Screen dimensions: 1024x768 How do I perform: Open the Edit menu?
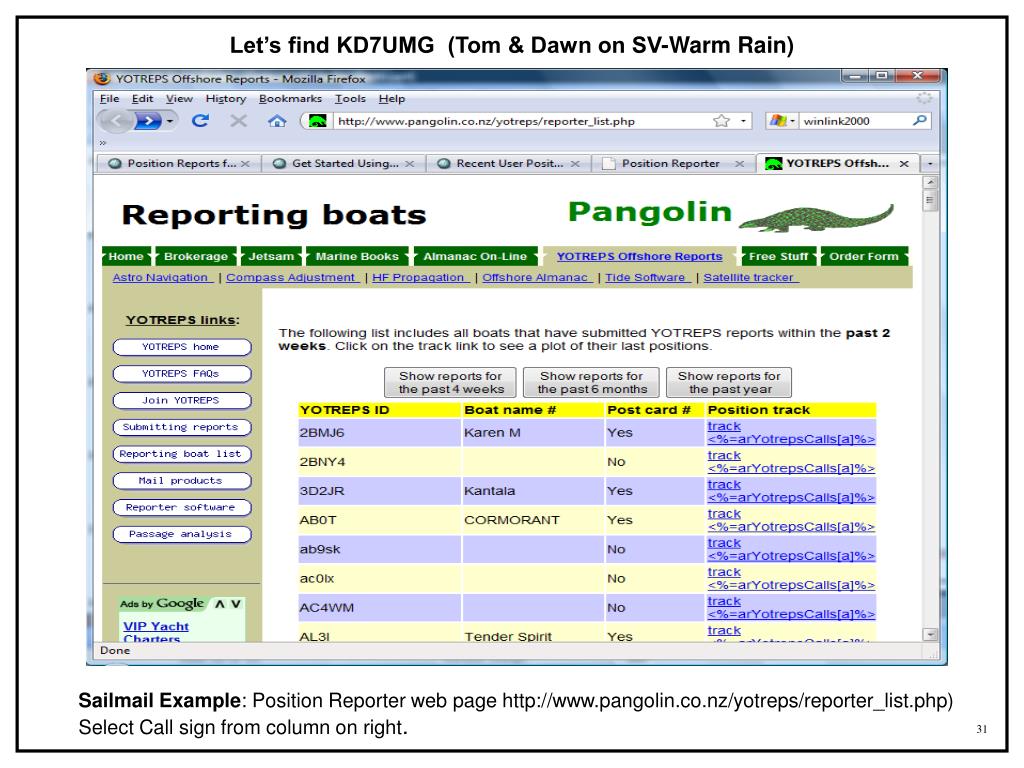[x=142, y=99]
